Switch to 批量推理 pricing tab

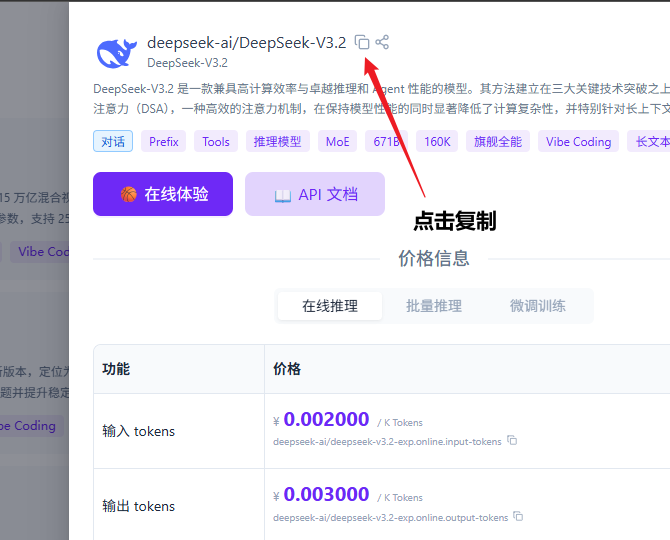click(x=434, y=306)
